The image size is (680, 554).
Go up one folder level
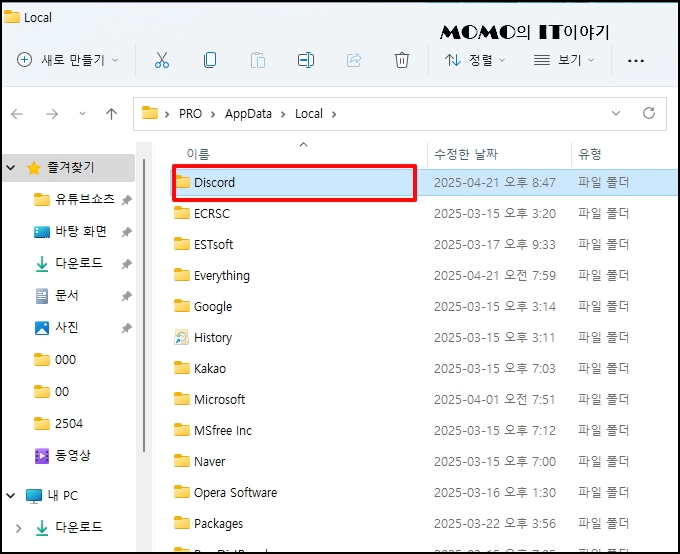click(111, 114)
